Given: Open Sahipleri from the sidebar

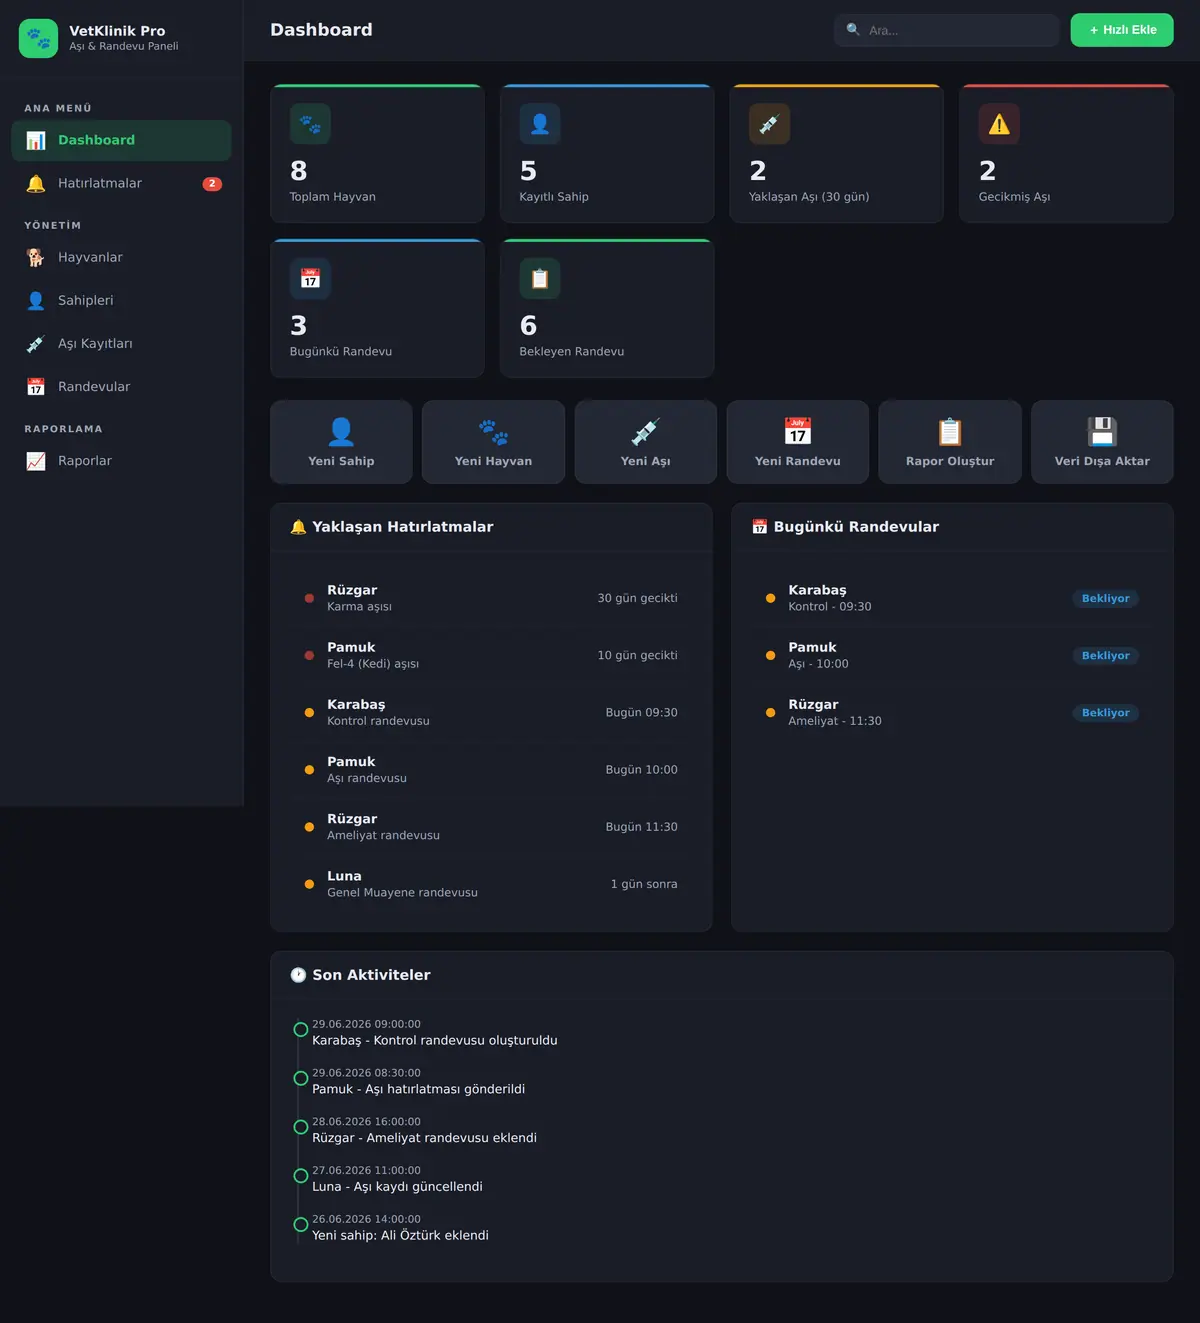Looking at the screenshot, I should pos(121,300).
